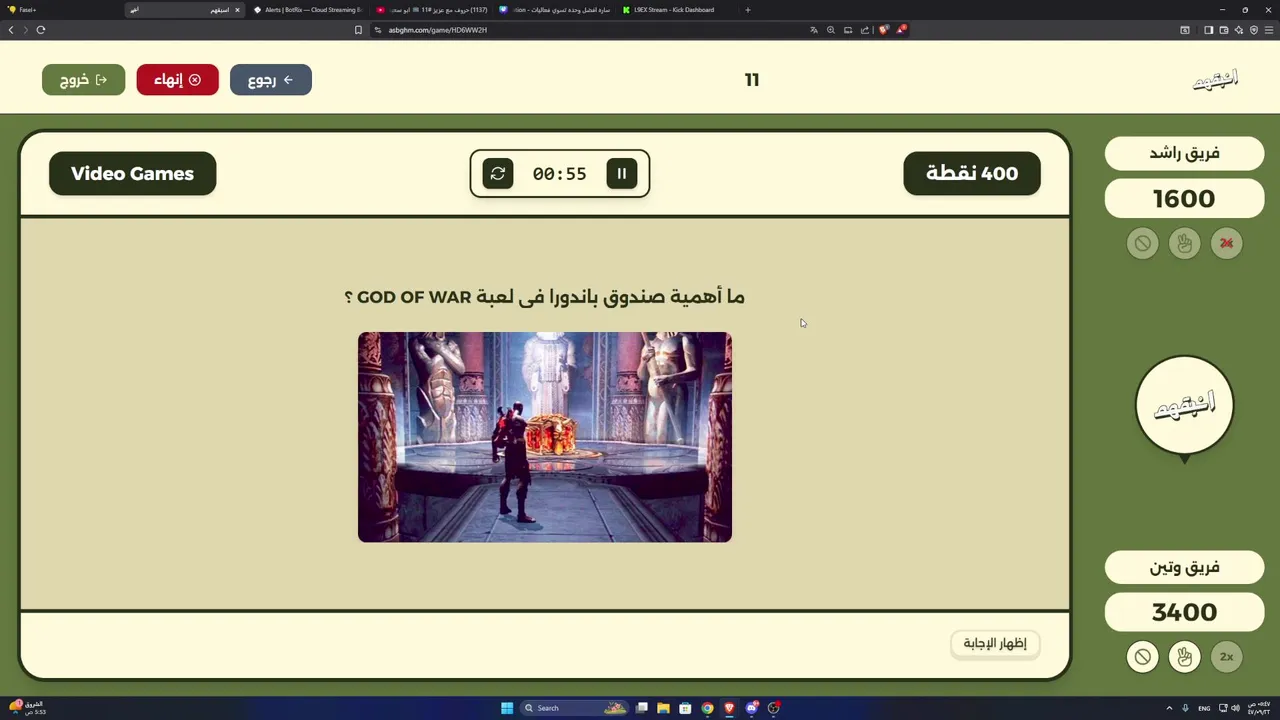This screenshot has height=720, width=1280.
Task: Pause the question countdown timer
Action: 621,173
